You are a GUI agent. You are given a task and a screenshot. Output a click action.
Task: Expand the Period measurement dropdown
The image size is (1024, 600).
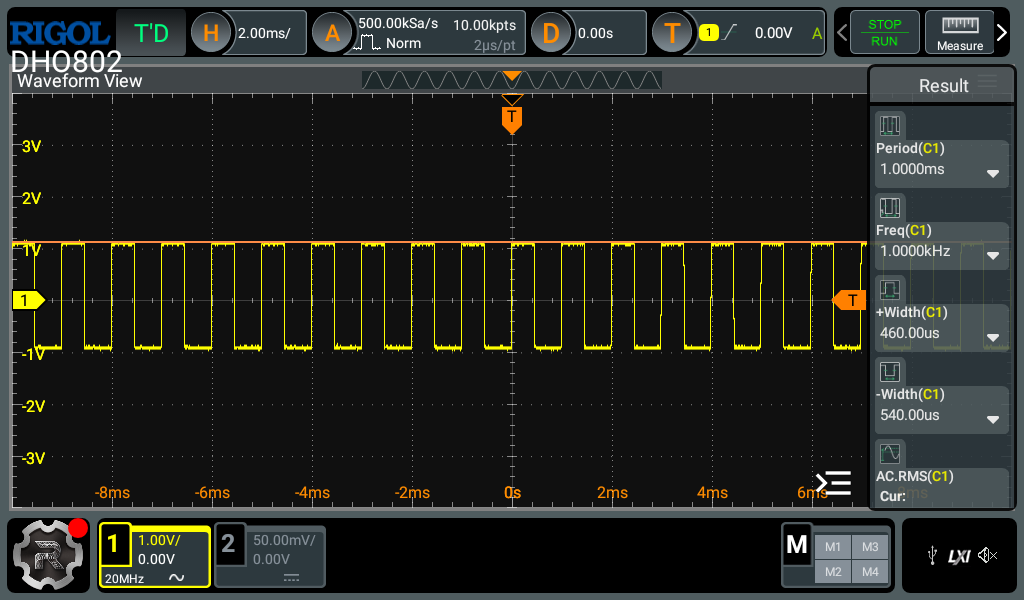tap(992, 172)
